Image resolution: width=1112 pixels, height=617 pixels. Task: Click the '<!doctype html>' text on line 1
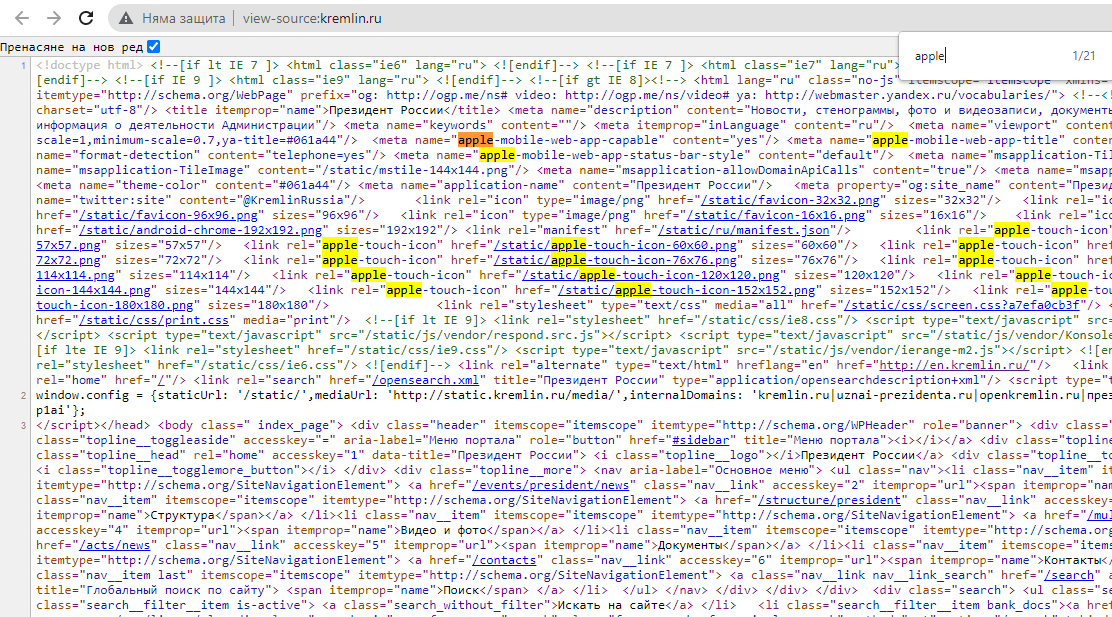(89, 65)
